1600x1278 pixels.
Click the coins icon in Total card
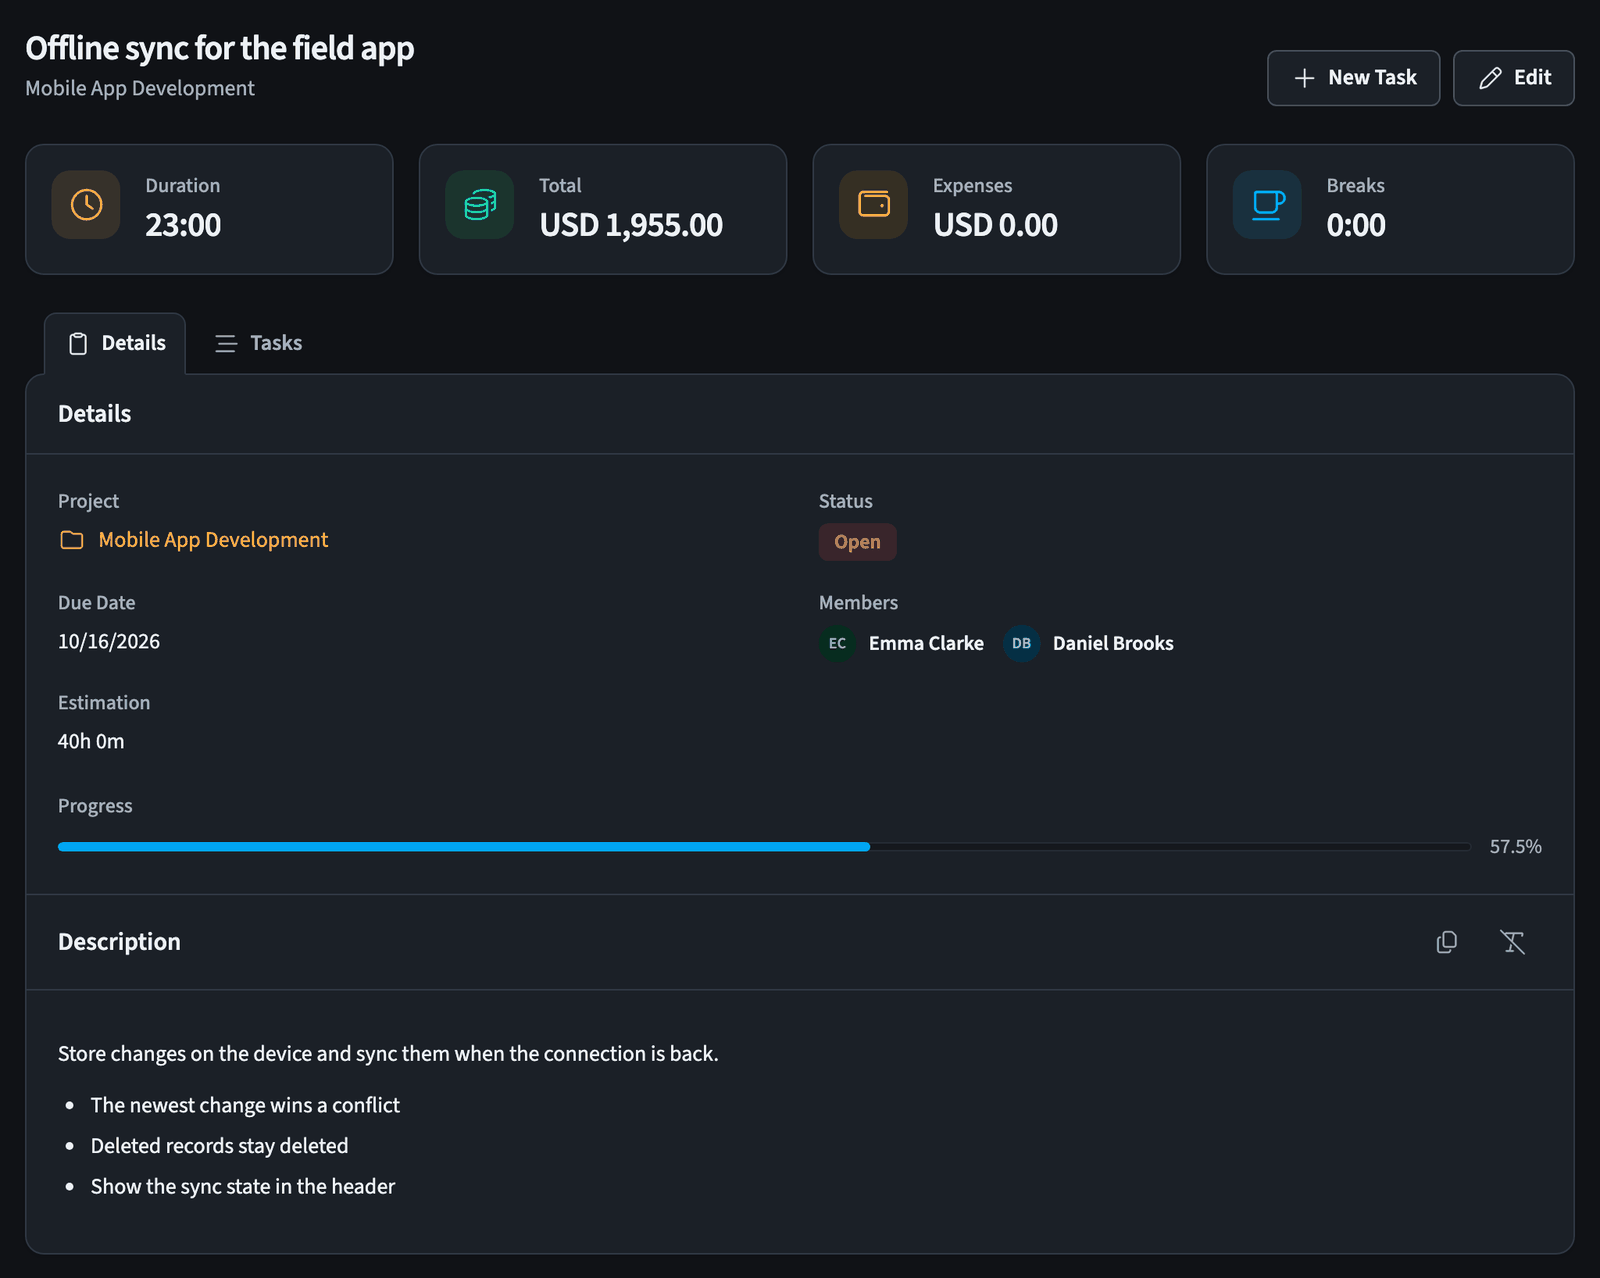(x=480, y=205)
